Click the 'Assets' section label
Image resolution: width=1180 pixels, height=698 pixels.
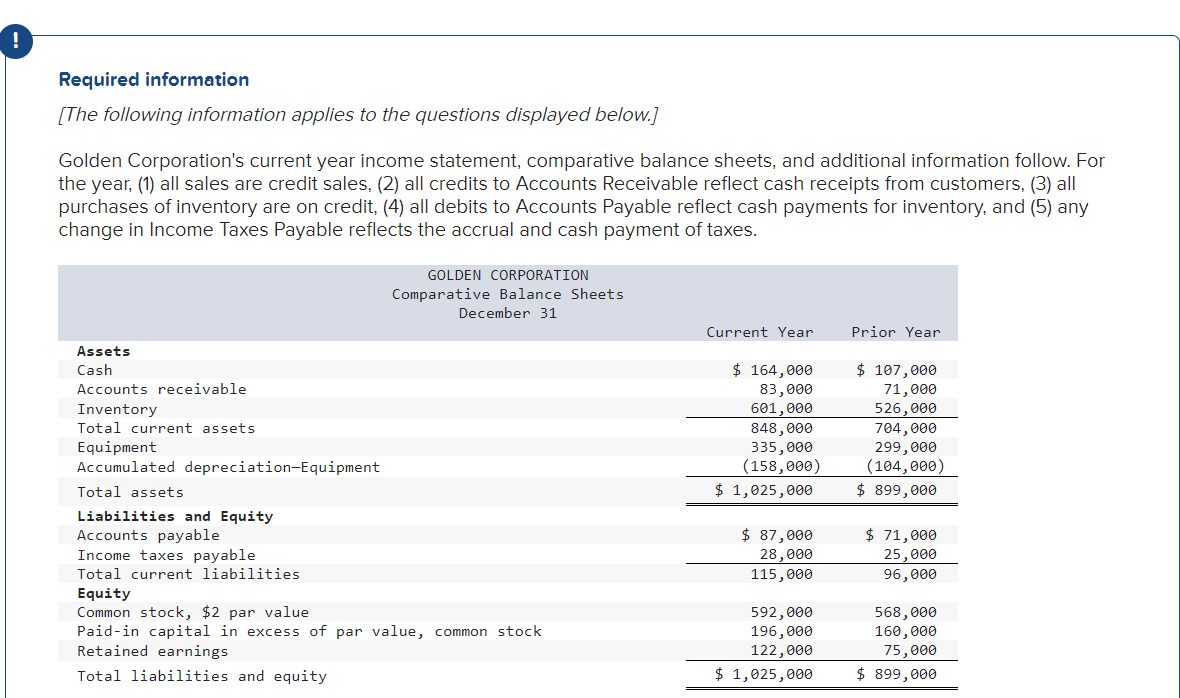[x=103, y=351]
